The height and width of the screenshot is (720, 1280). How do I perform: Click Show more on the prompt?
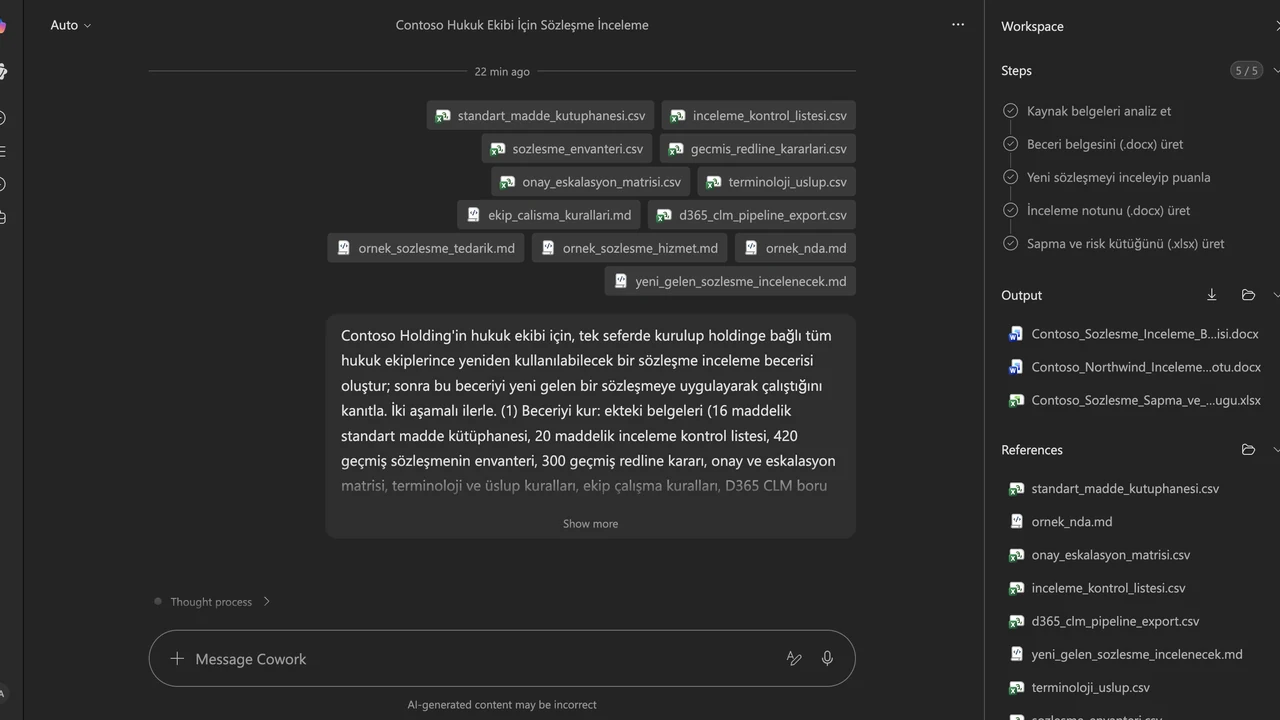coord(590,523)
